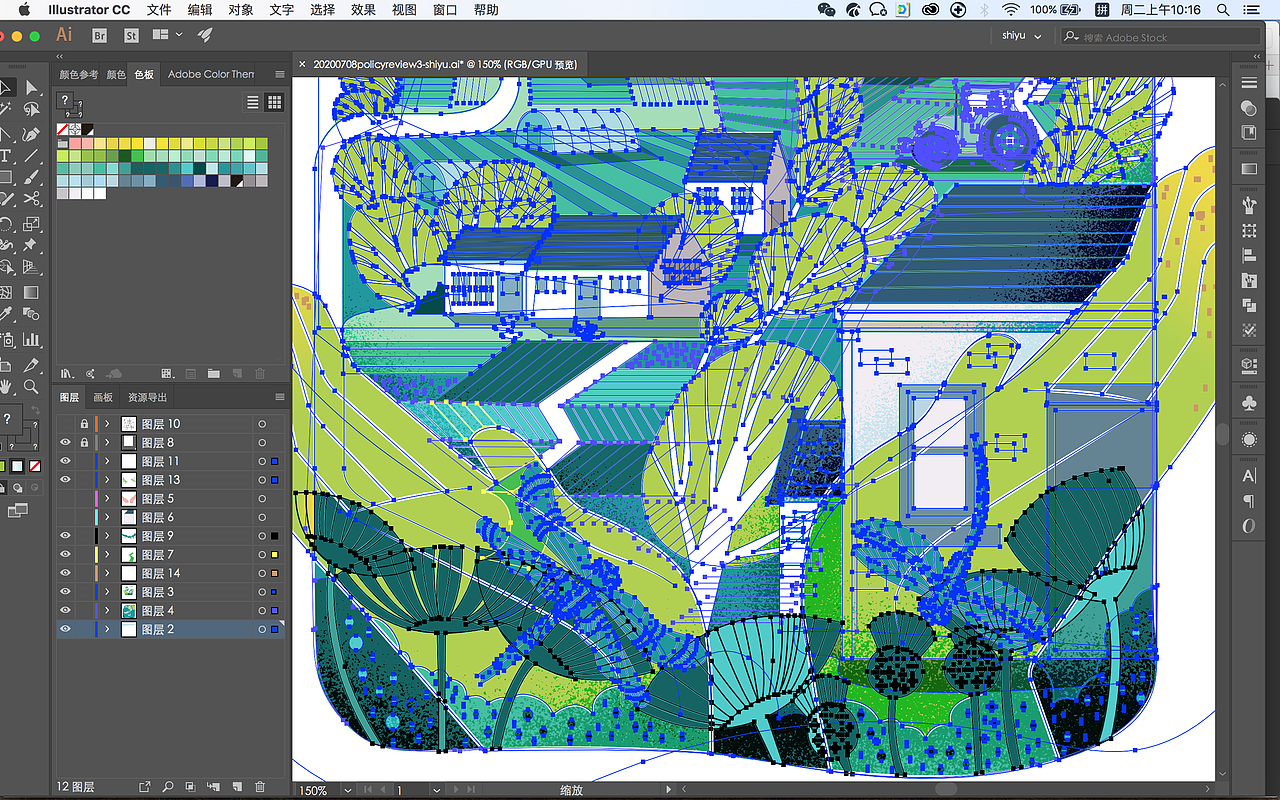Hide 图层 8 with its eye icon
Screen dimensions: 1280x800
pos(65,442)
